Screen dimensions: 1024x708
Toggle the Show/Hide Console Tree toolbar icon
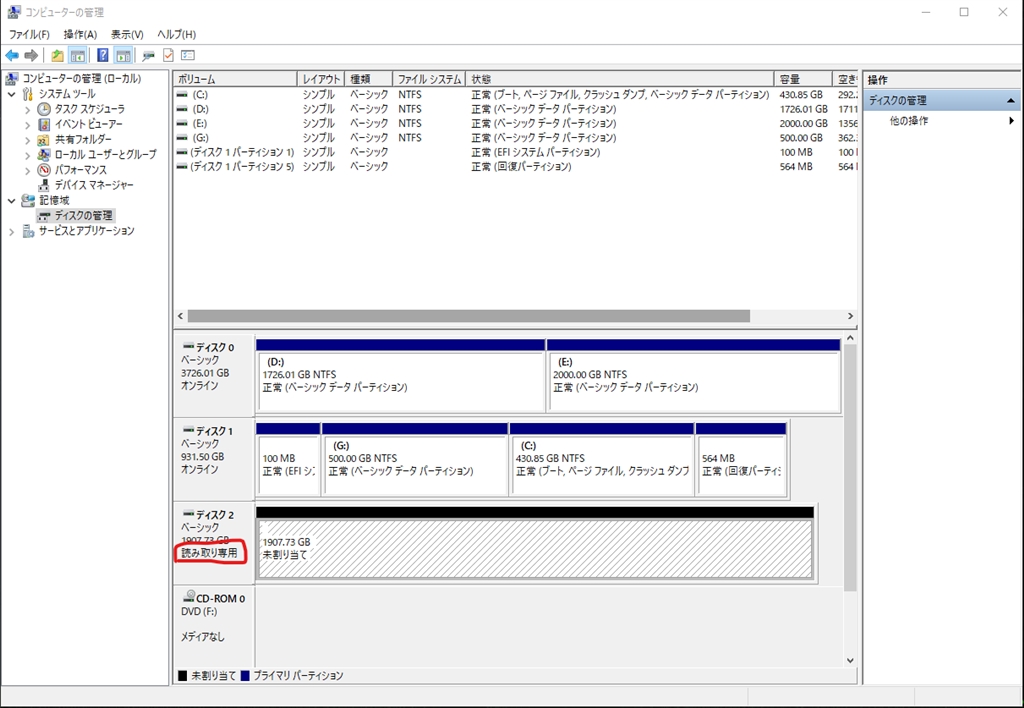(78, 56)
